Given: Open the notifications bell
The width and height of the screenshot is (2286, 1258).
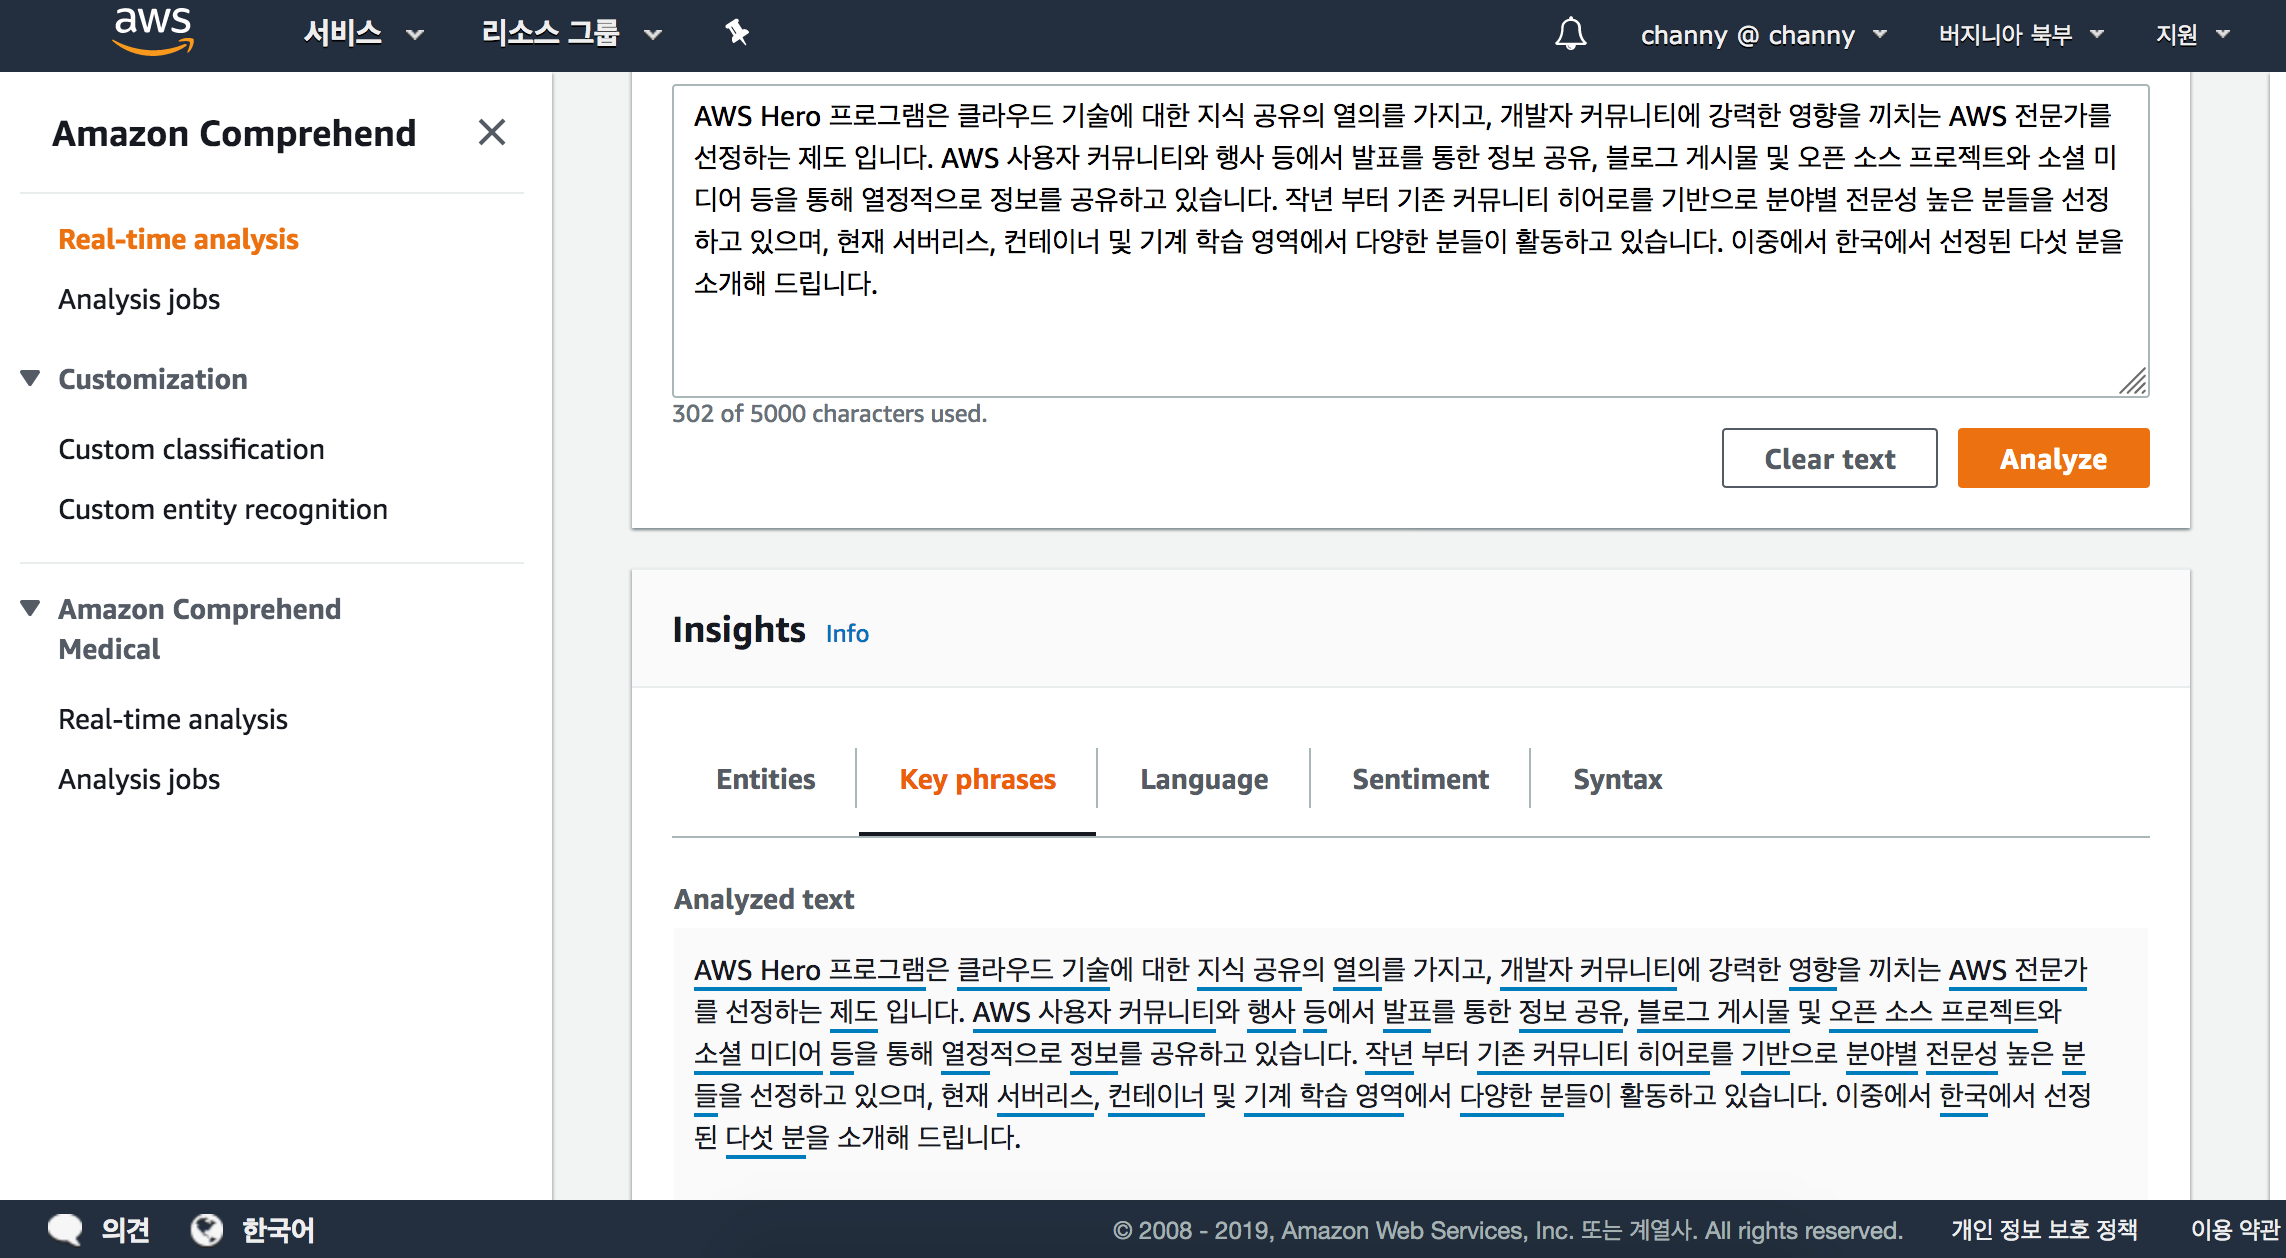Looking at the screenshot, I should coord(1570,34).
